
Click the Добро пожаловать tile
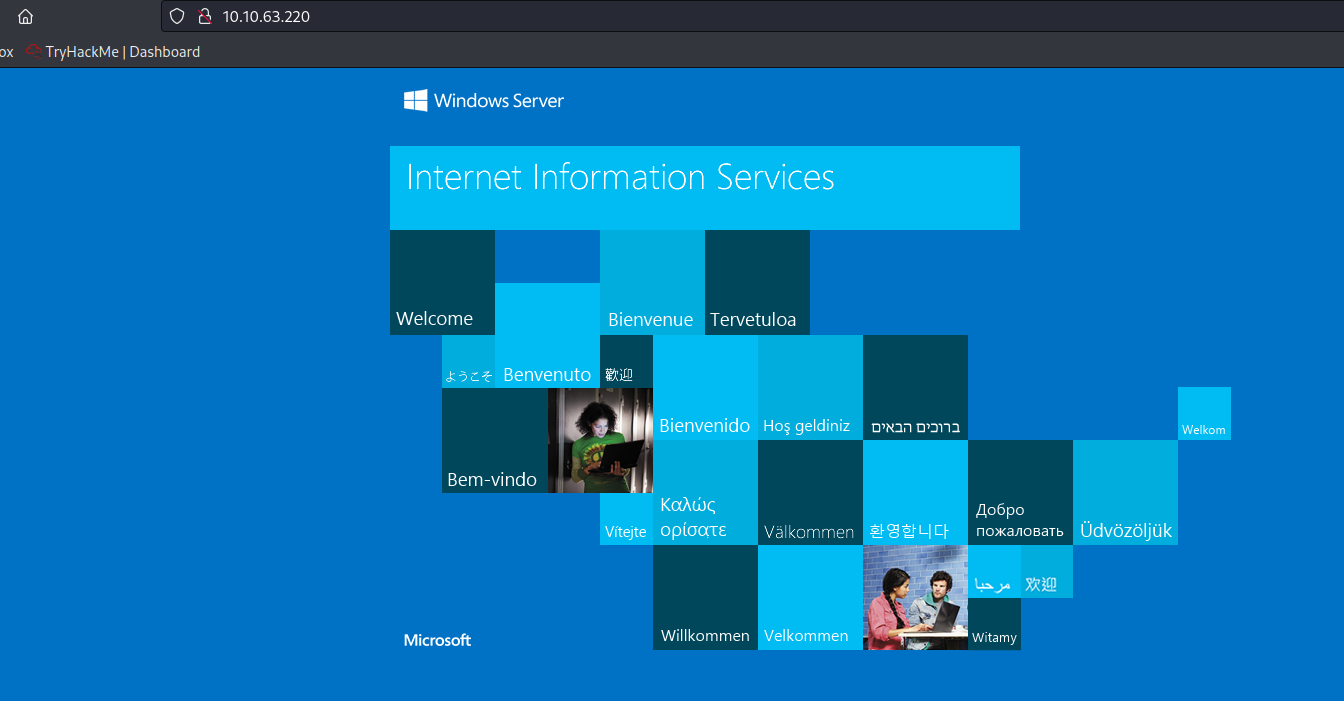point(1020,492)
